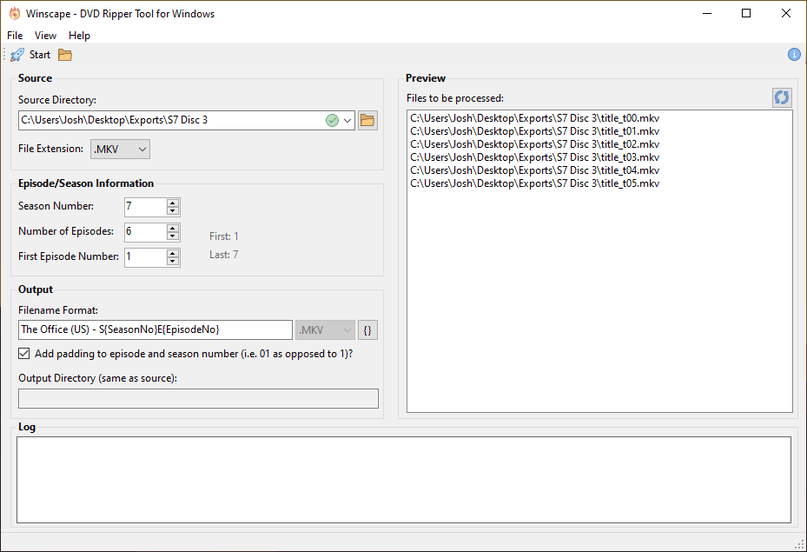Open the View menu
Image resolution: width=807 pixels, height=552 pixels.
click(x=45, y=36)
